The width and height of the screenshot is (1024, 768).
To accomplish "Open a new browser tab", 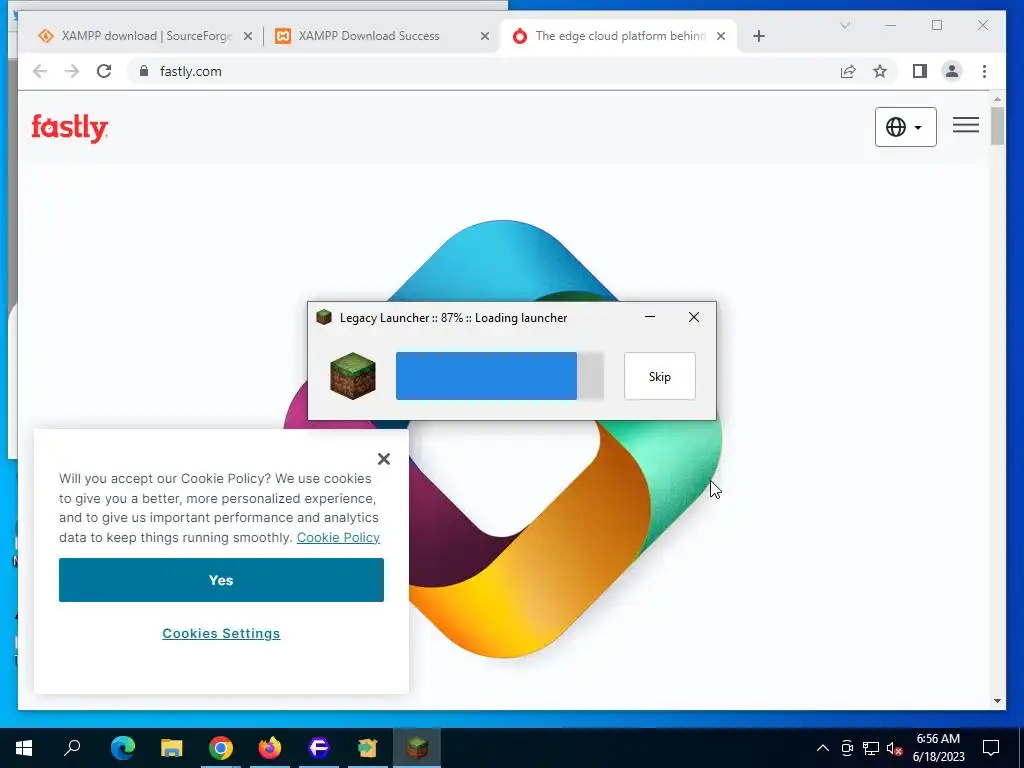I will click(759, 37).
